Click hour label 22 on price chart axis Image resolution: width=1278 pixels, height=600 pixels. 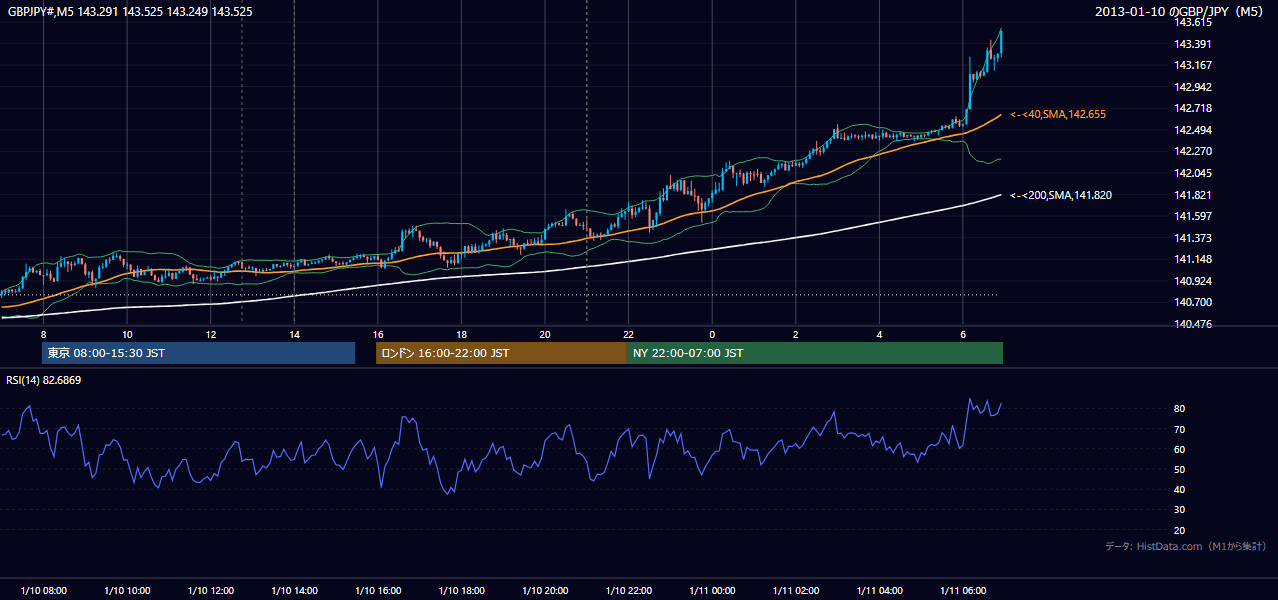[x=628, y=334]
